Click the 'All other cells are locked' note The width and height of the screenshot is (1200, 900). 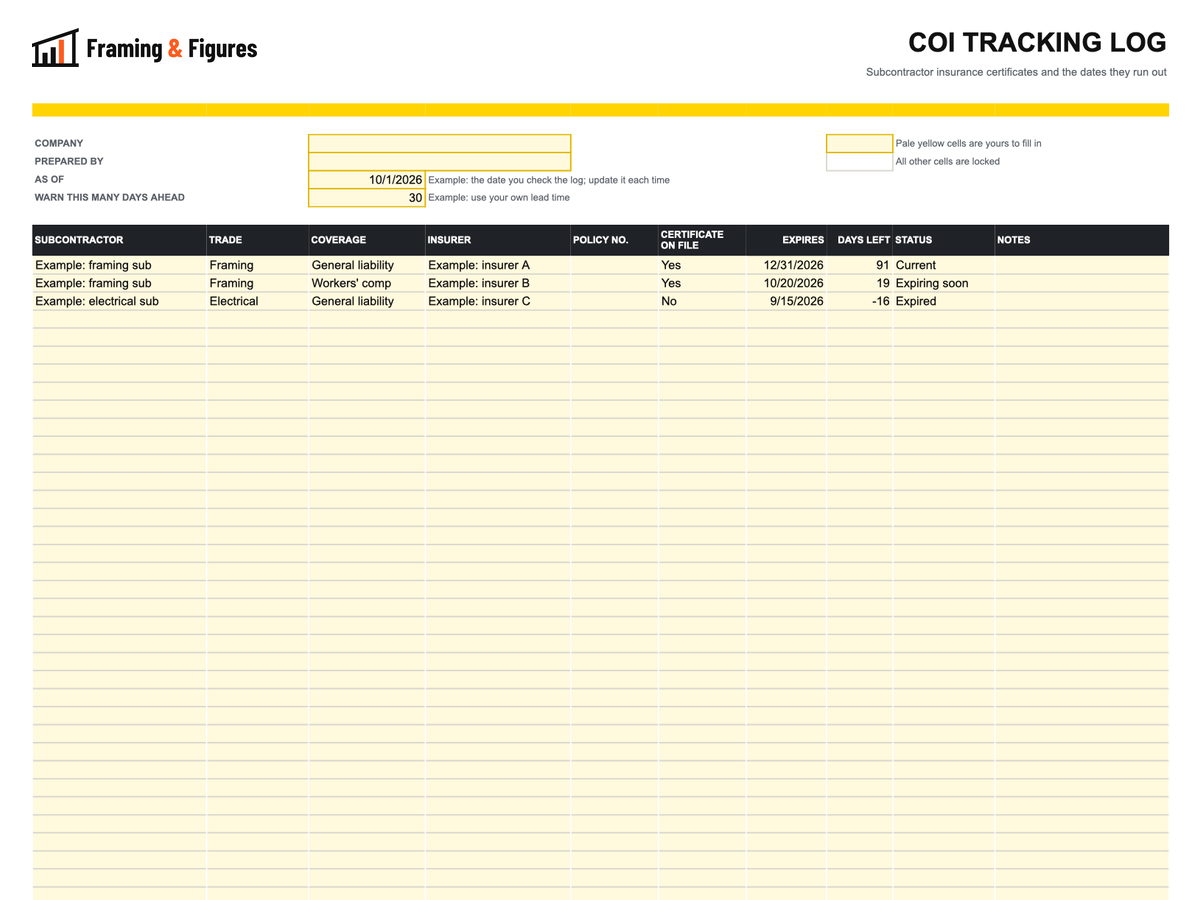[x=947, y=162]
